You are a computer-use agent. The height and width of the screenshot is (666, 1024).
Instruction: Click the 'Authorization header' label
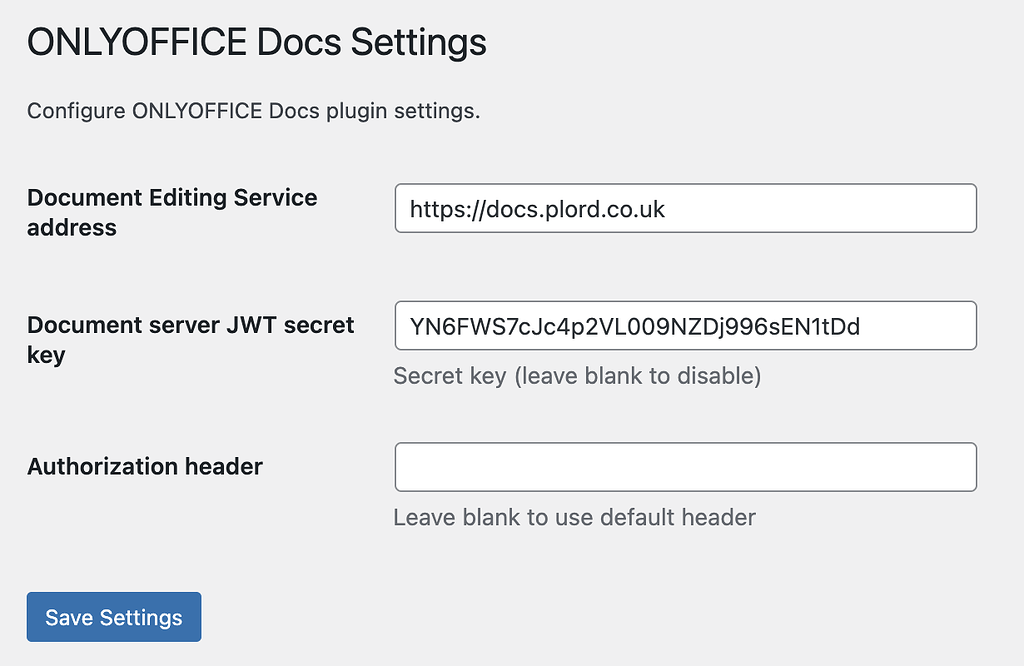144,466
